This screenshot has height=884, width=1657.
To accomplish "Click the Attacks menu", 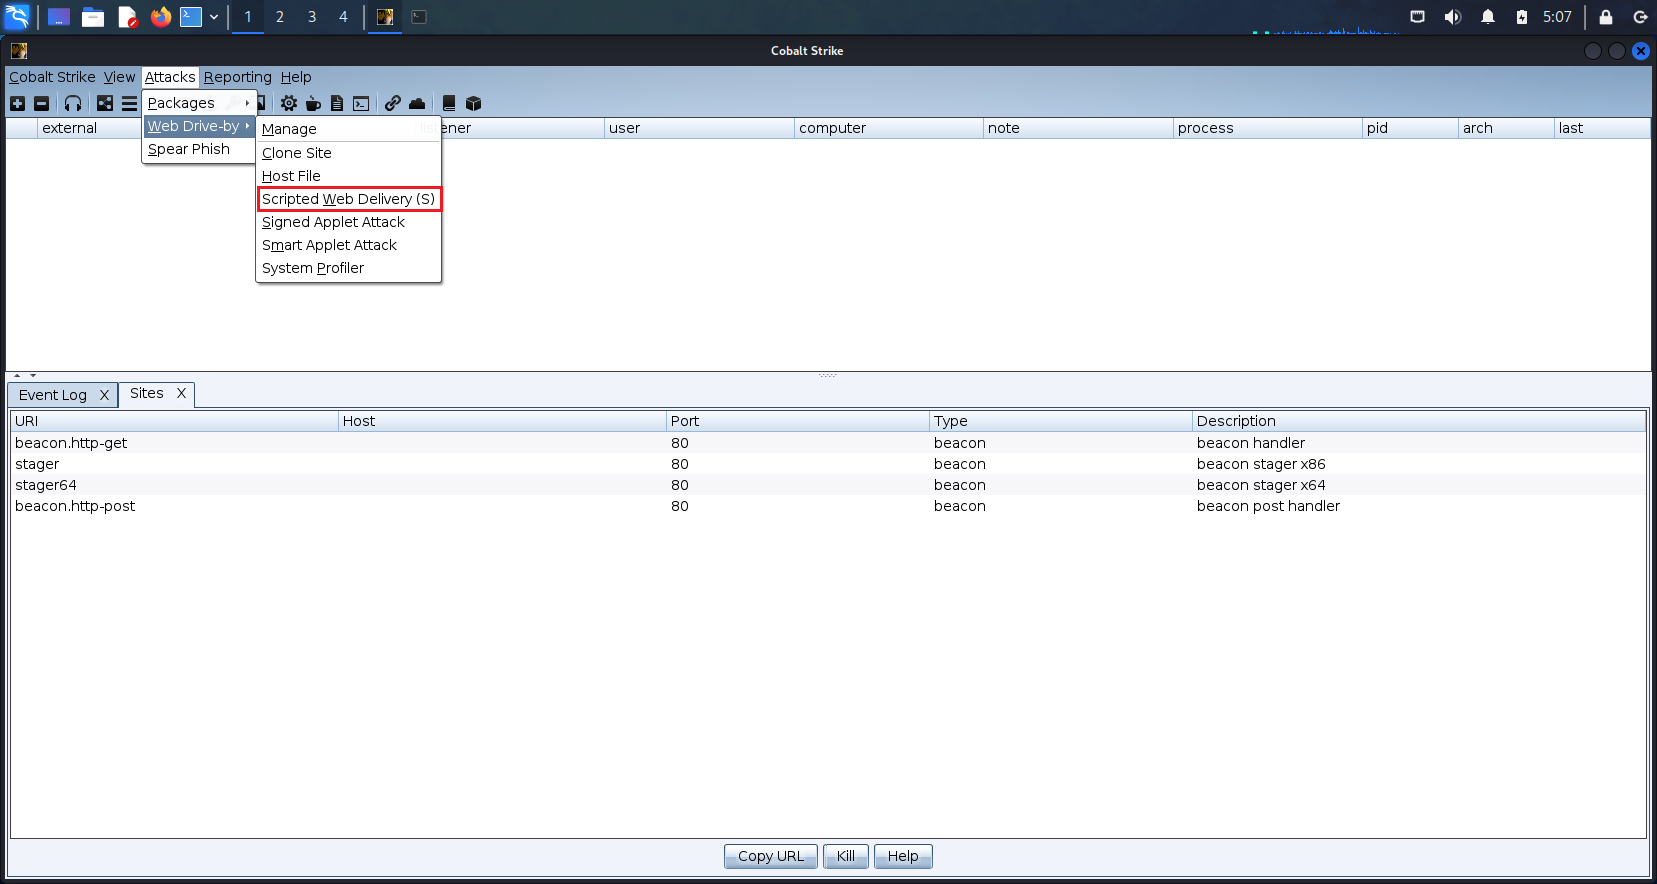I will click(x=170, y=77).
